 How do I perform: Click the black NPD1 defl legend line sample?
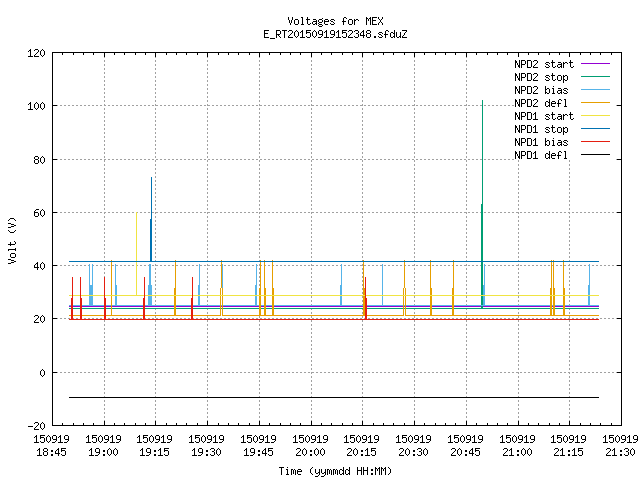click(x=596, y=155)
